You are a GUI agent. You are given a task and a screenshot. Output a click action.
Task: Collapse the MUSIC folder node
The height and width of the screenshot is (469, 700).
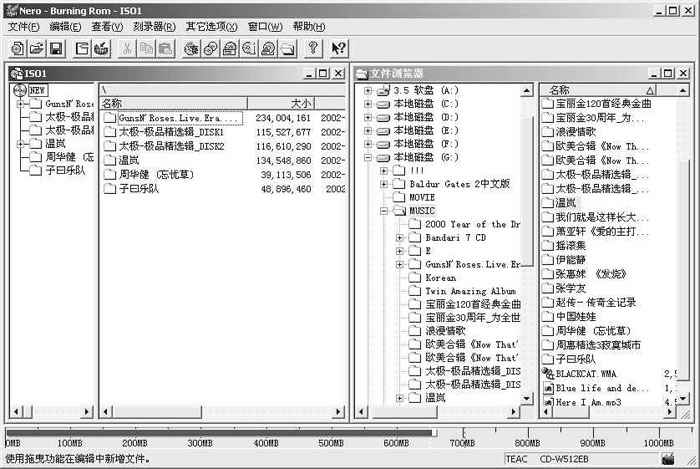[383, 211]
